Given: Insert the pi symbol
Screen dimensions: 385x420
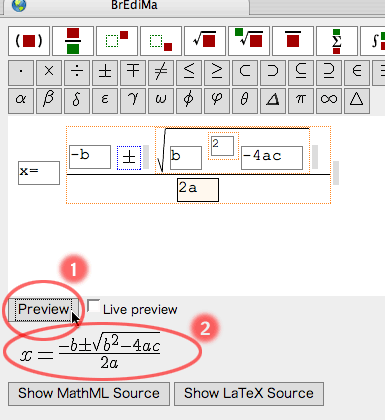Looking at the screenshot, I should click(x=301, y=101).
